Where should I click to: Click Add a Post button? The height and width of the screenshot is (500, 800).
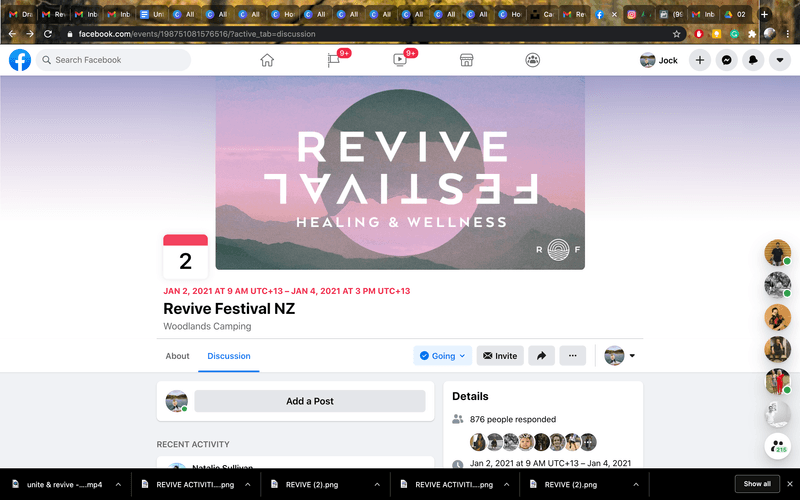pos(310,401)
